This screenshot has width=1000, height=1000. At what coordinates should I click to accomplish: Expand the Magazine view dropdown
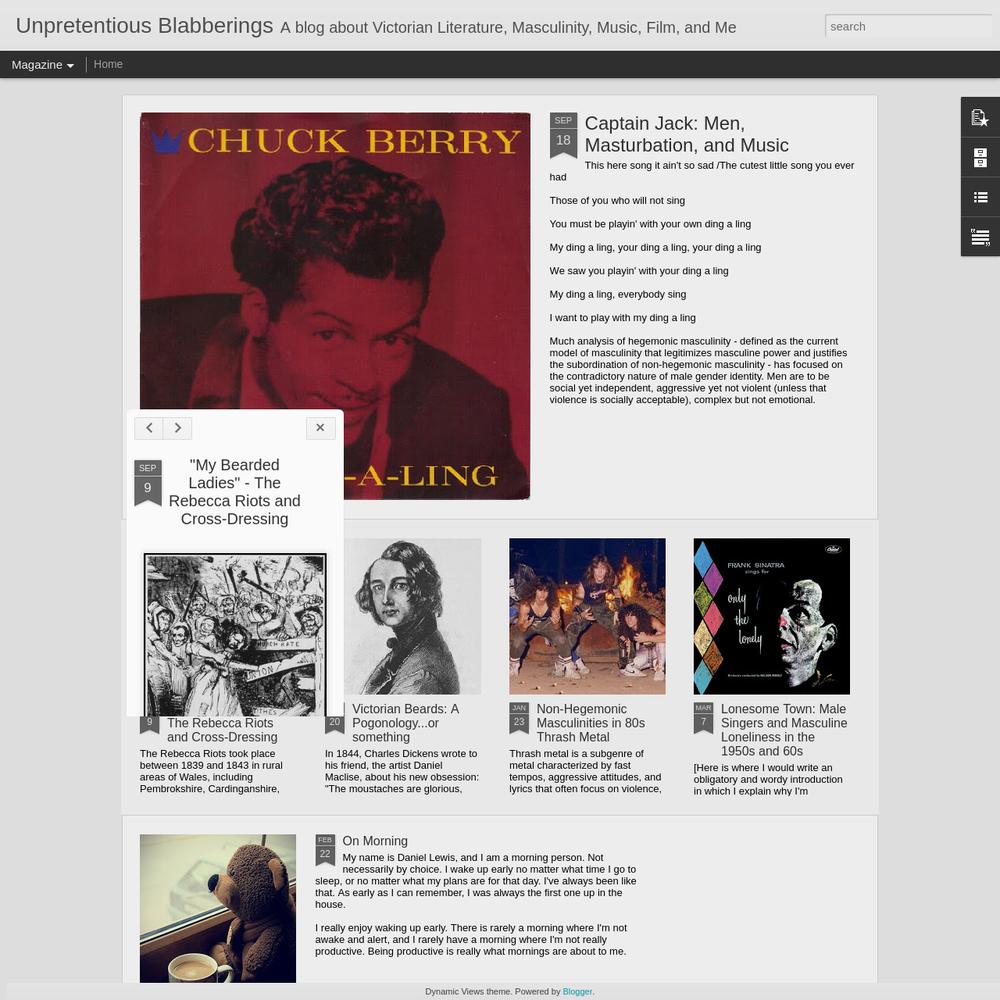tap(43, 65)
